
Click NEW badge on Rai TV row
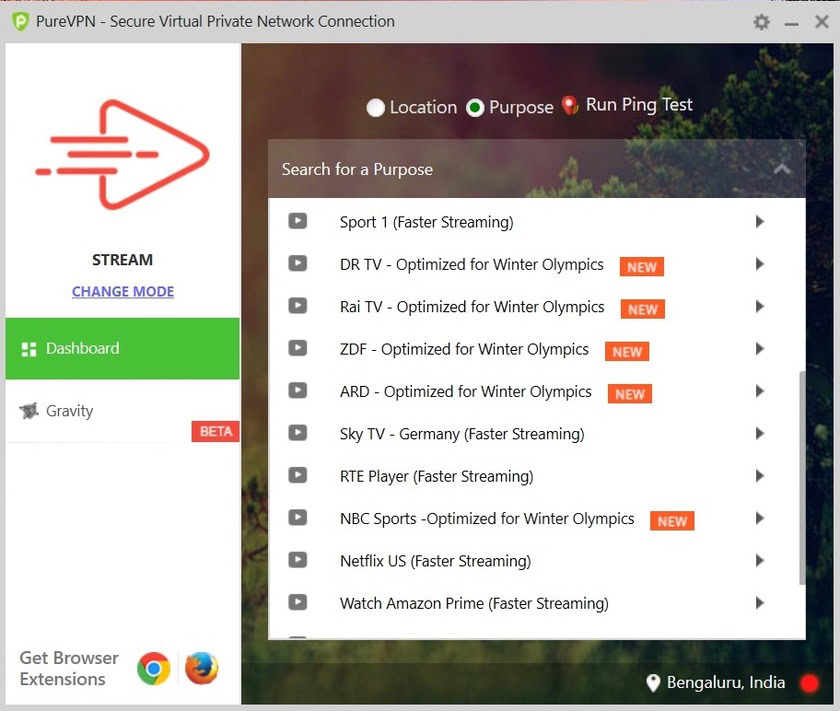coord(642,309)
